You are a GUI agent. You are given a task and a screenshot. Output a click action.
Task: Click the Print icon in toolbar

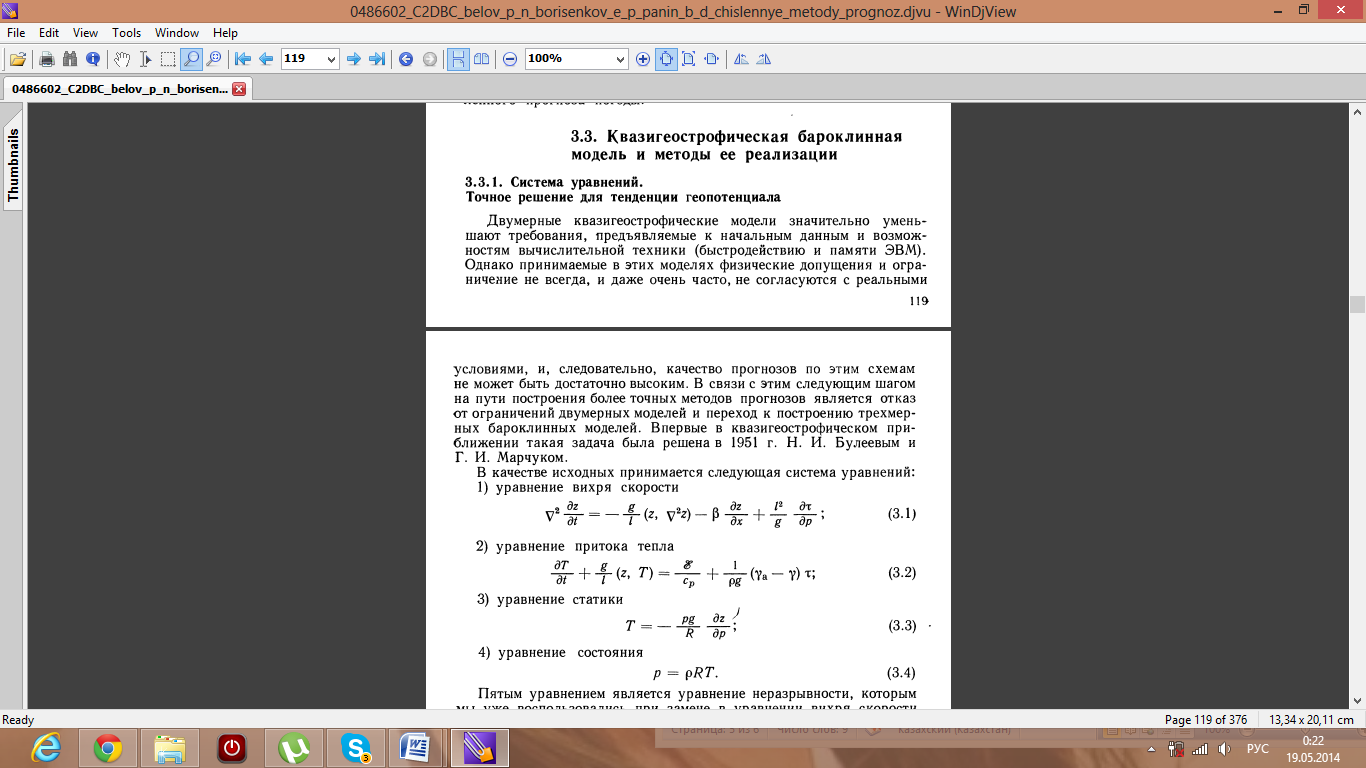point(46,59)
